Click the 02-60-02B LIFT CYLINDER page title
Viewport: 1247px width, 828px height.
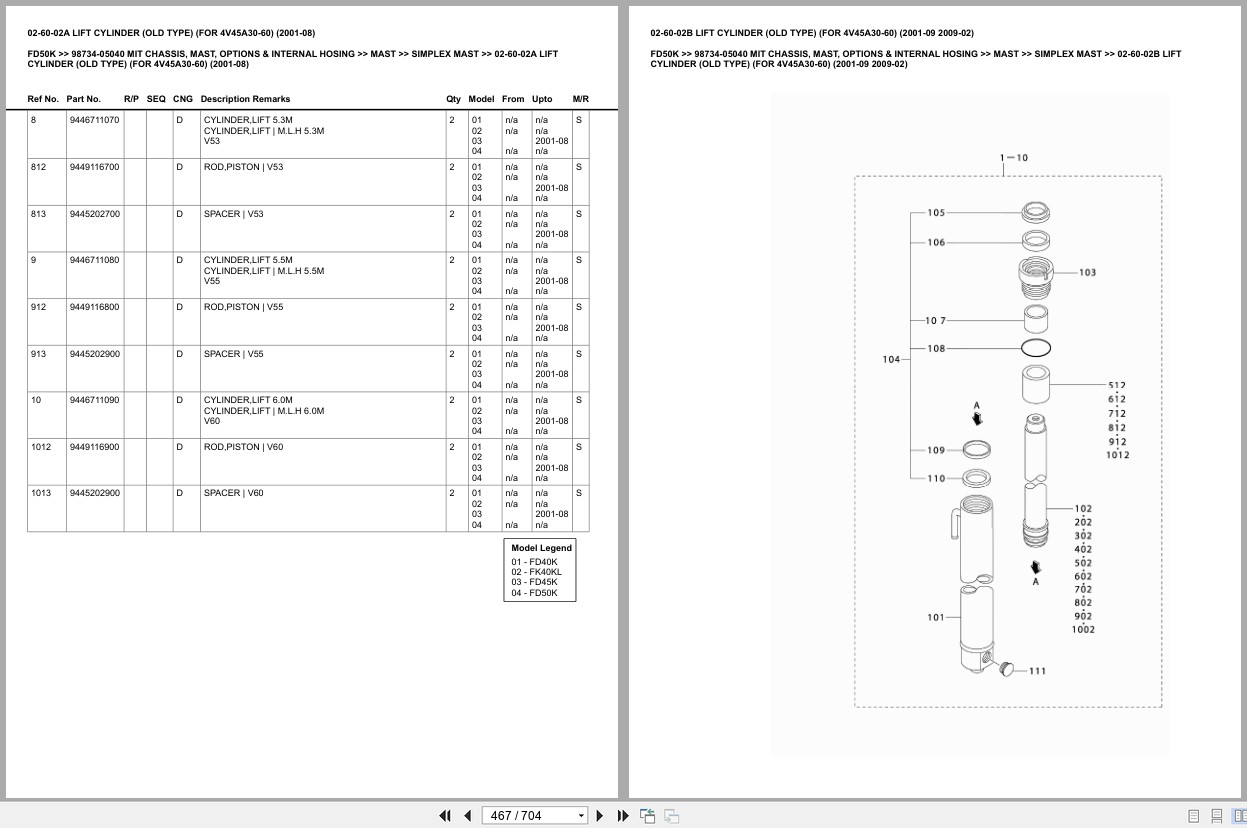pyautogui.click(x=811, y=33)
